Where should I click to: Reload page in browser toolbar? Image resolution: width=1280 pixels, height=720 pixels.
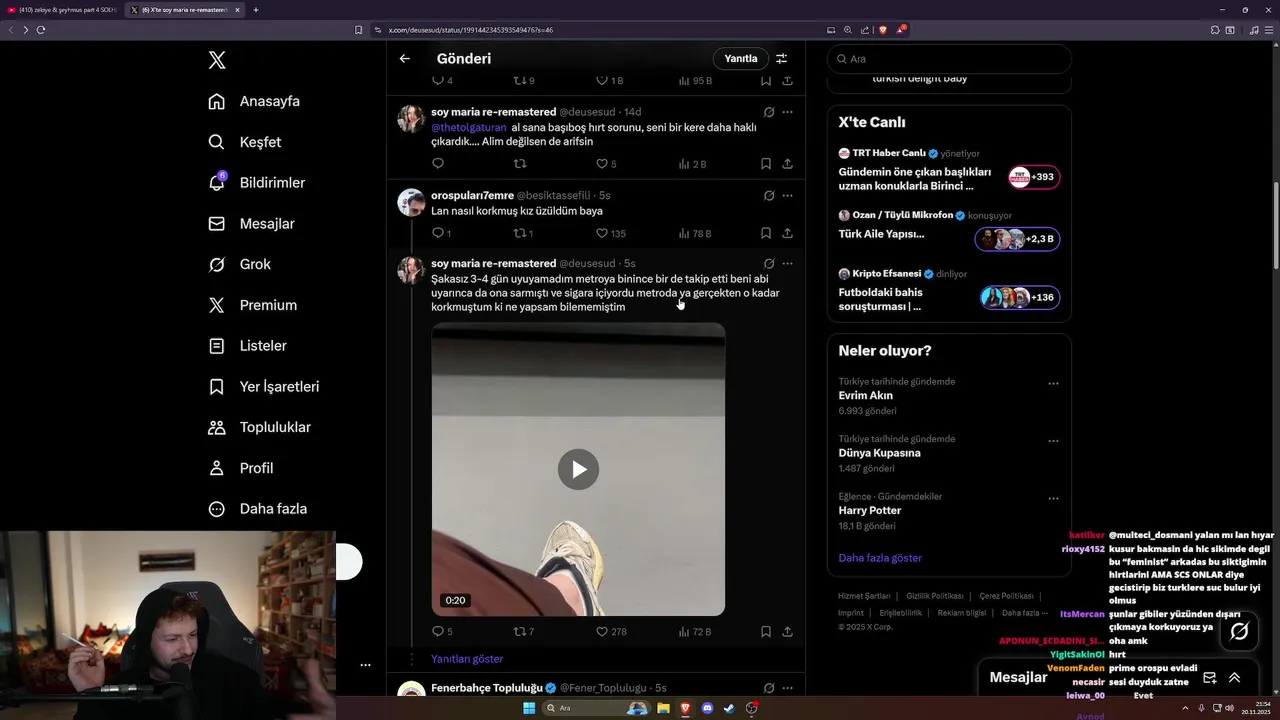coord(41,30)
